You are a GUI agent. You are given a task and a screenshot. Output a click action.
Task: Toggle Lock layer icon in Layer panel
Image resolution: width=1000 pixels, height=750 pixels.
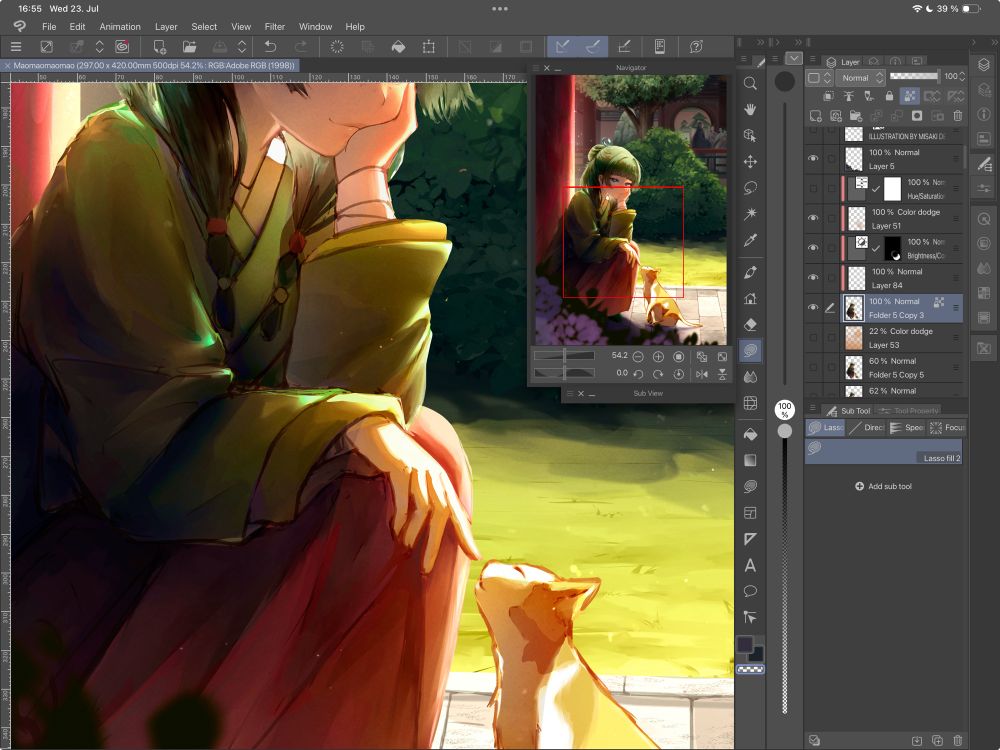click(x=889, y=96)
